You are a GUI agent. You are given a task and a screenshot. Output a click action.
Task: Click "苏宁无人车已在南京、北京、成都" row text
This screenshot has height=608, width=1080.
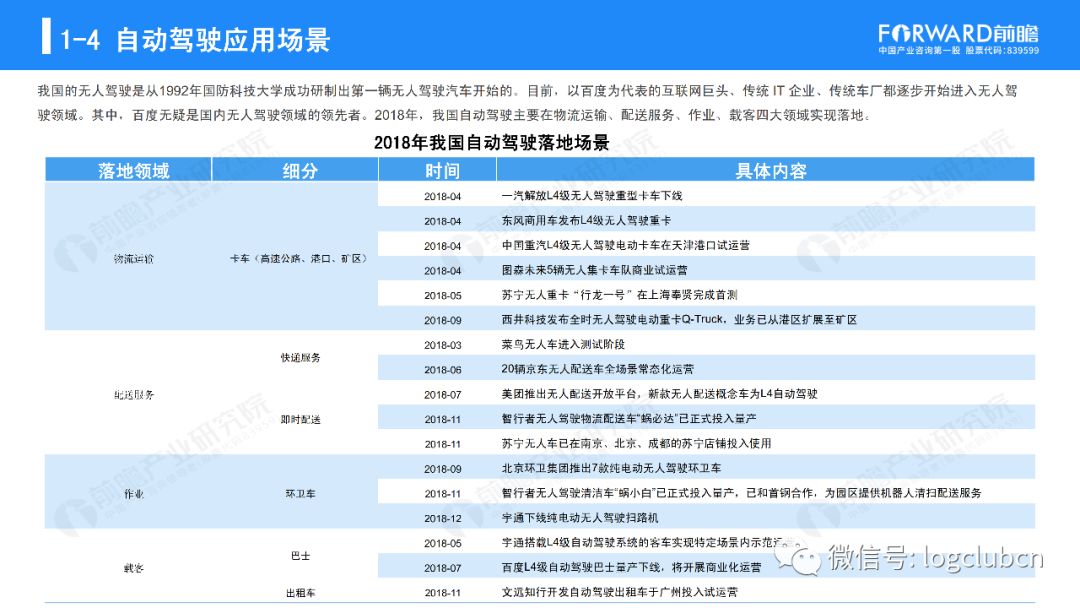[x=636, y=443]
